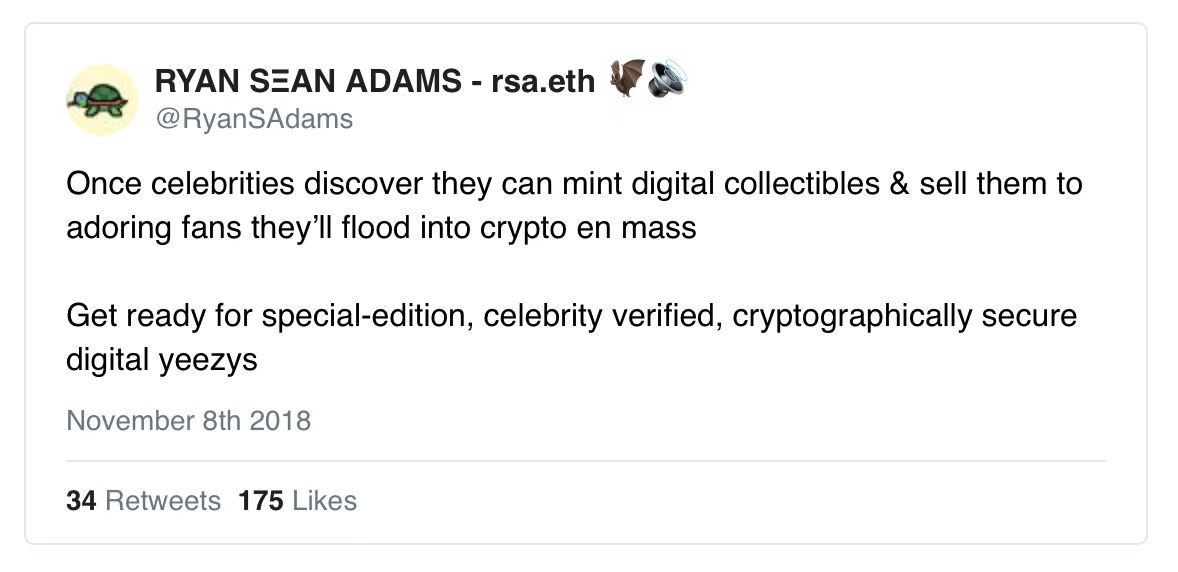Click the turtle profile avatar
This screenshot has height=572, width=1178.
point(101,99)
